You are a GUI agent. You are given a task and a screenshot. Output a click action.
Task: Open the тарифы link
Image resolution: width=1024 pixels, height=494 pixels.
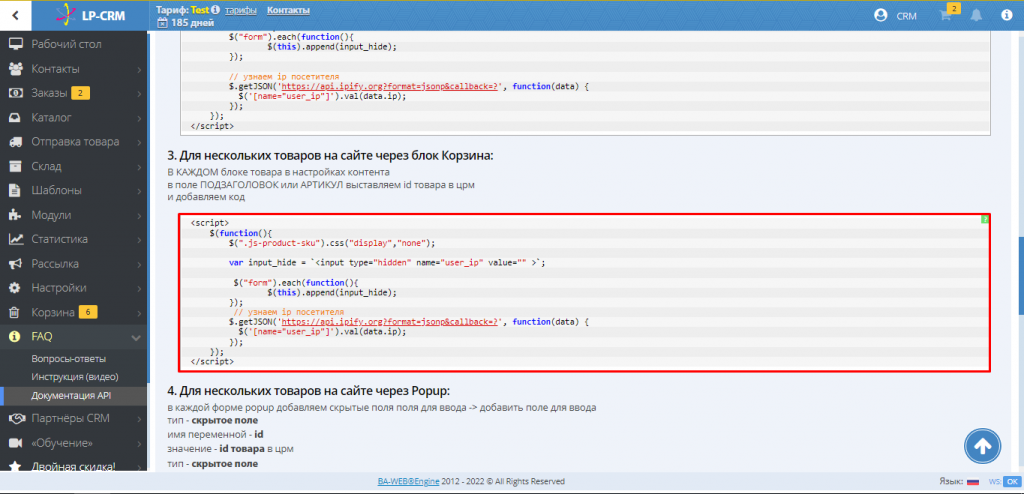[240, 10]
